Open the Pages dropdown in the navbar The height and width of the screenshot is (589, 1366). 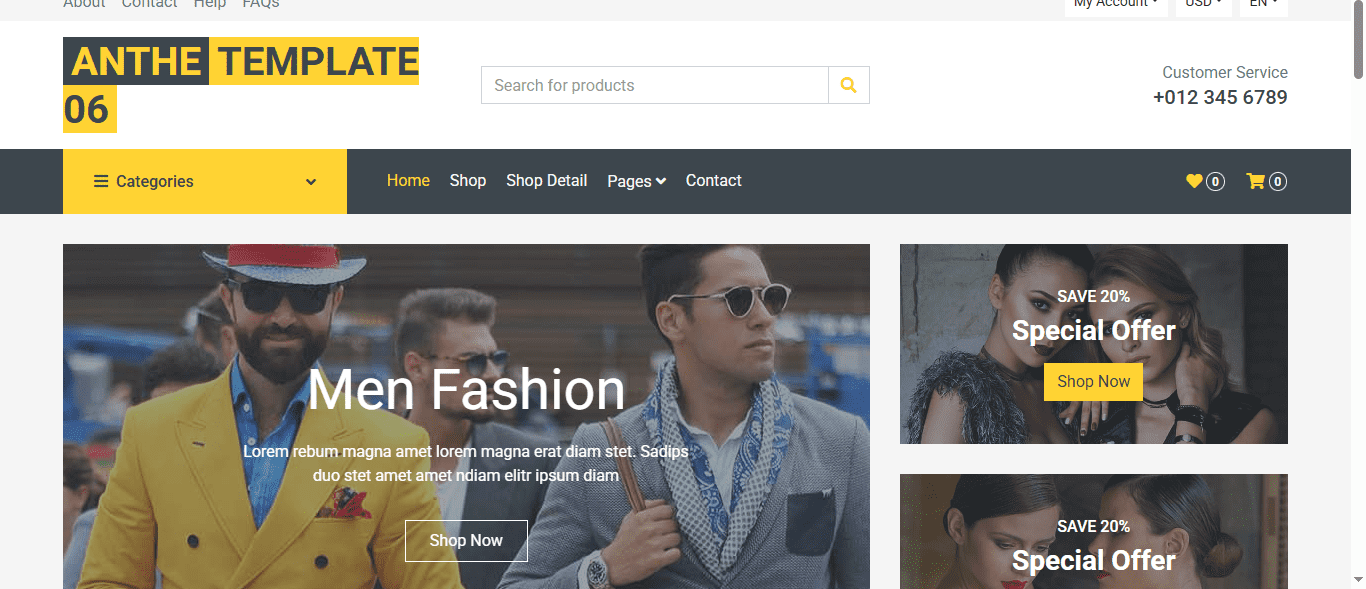636,181
